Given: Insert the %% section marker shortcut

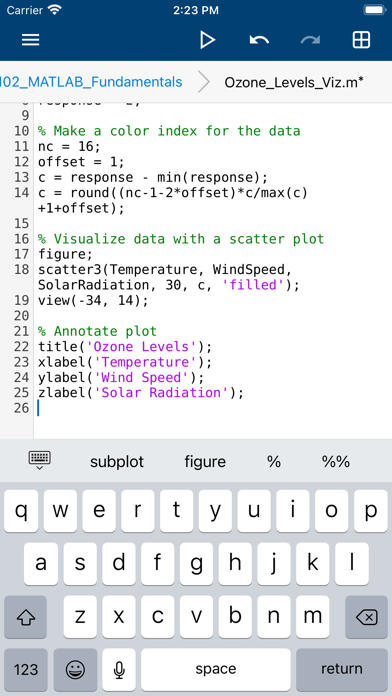Looking at the screenshot, I should [336, 462].
